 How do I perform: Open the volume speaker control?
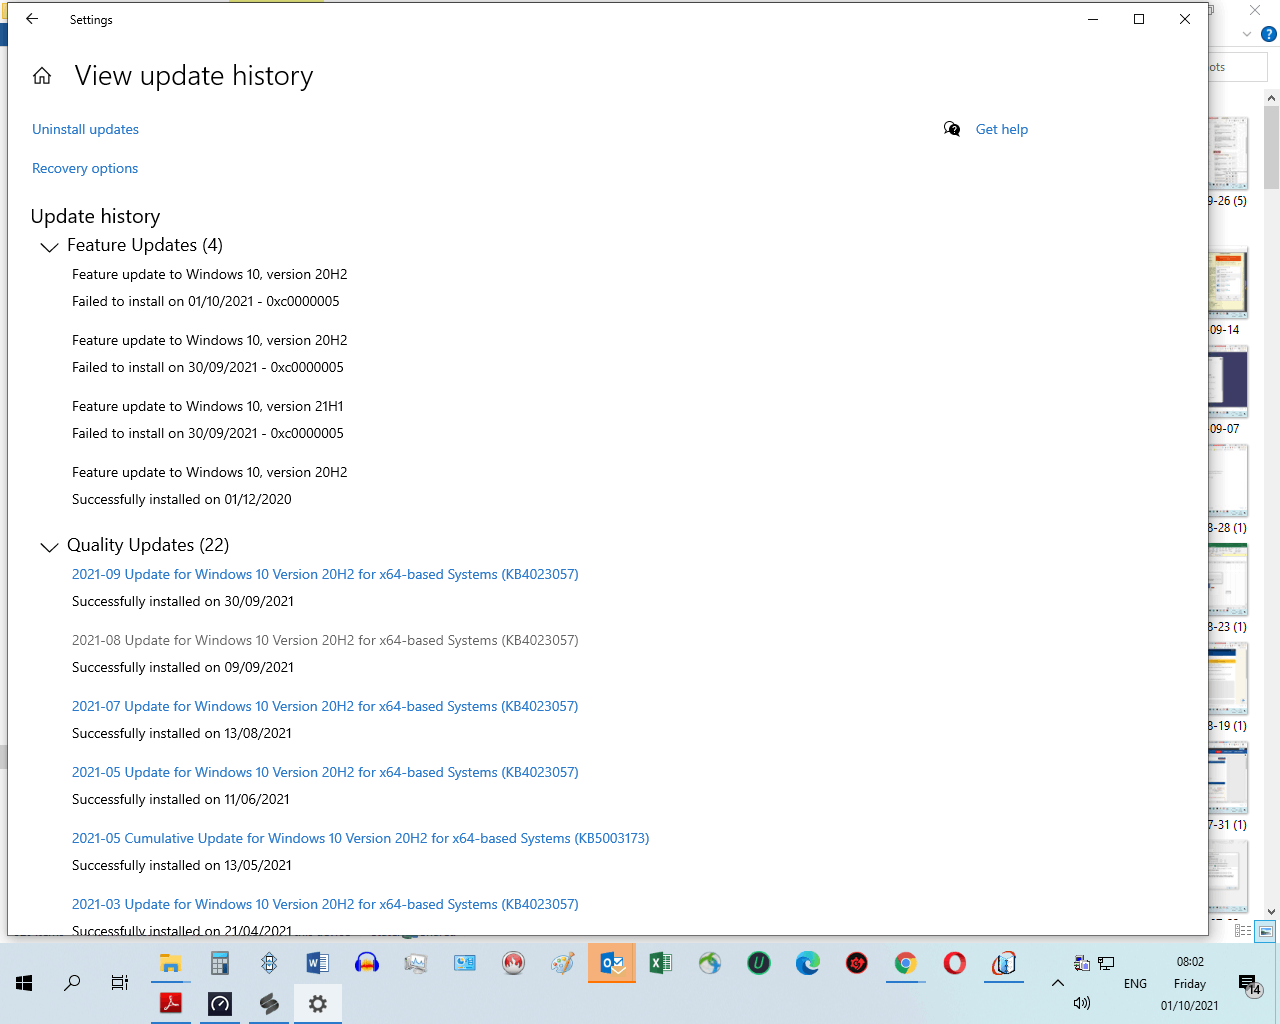(x=1082, y=1003)
